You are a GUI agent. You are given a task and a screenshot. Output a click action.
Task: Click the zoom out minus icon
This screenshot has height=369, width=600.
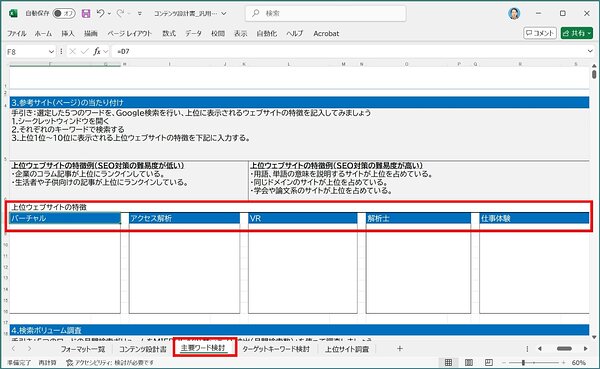point(504,362)
